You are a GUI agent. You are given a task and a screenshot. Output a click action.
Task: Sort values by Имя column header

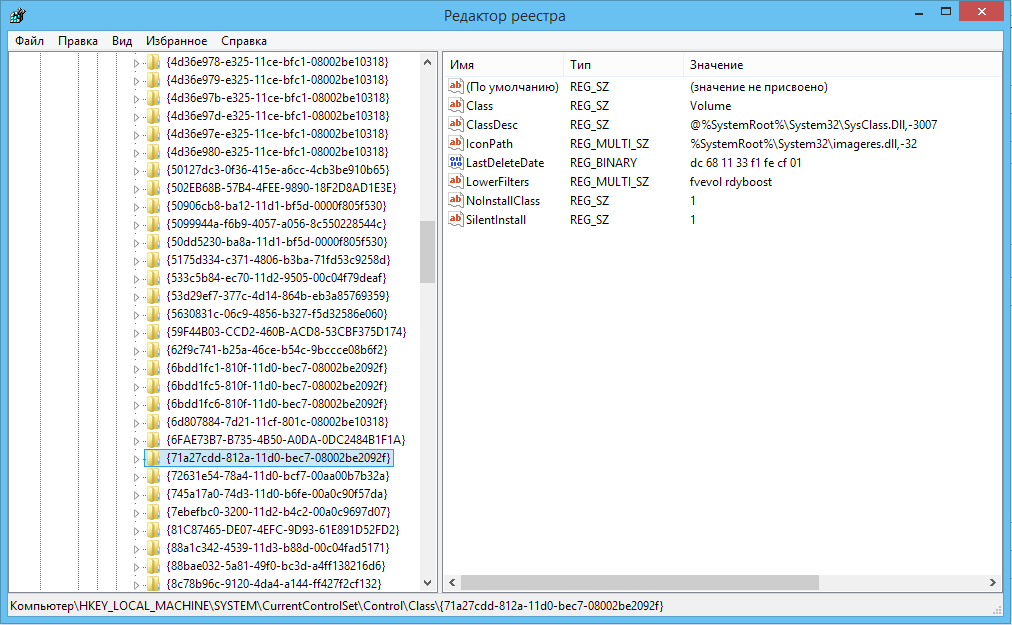point(503,65)
